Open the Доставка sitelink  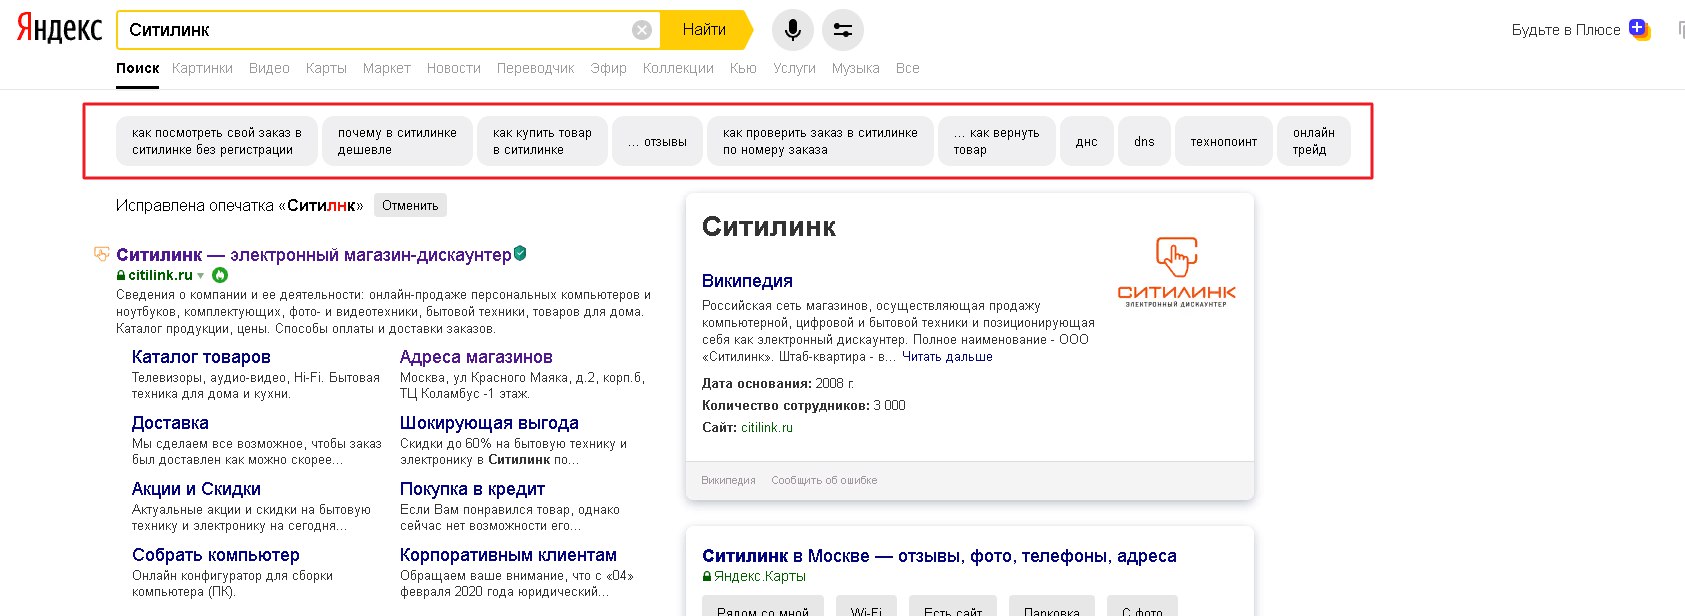click(x=170, y=423)
